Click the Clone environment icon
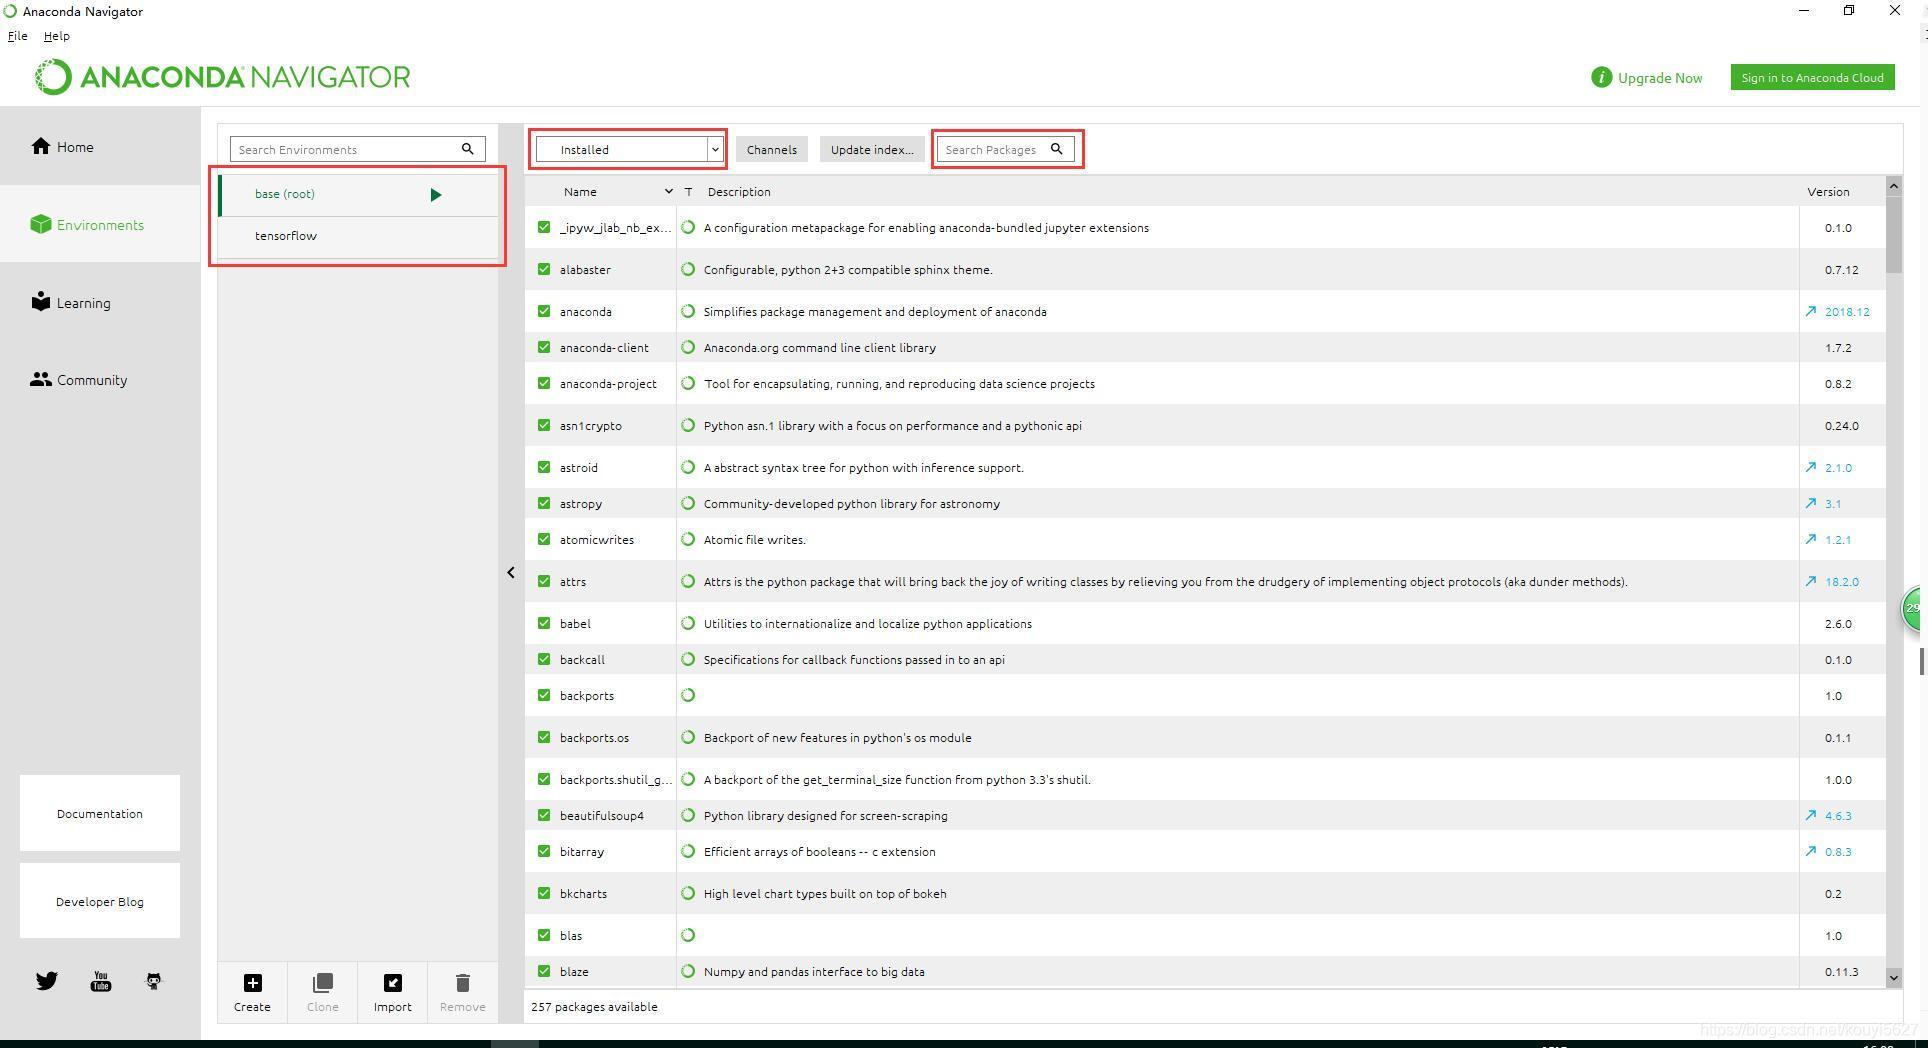This screenshot has height=1048, width=1928. (323, 983)
